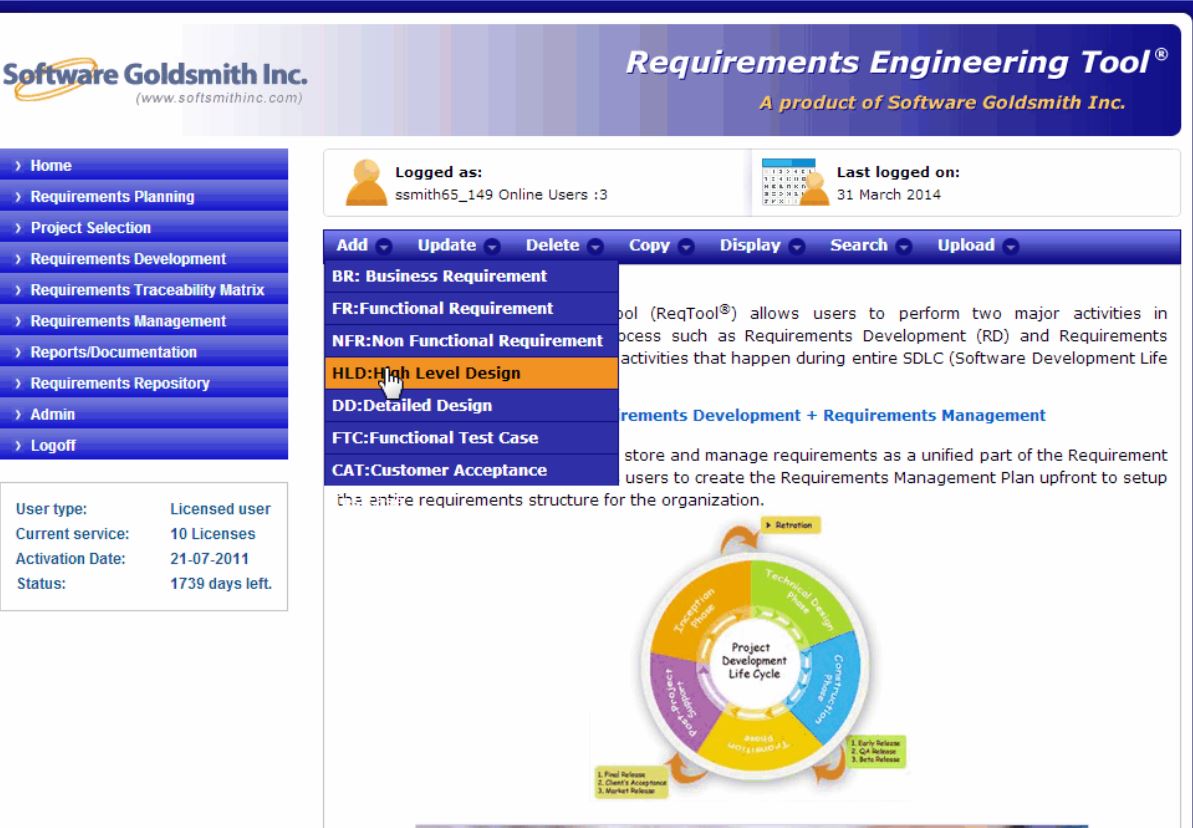Open the Delete dropdown arrow
1193x828 pixels.
pos(596,247)
